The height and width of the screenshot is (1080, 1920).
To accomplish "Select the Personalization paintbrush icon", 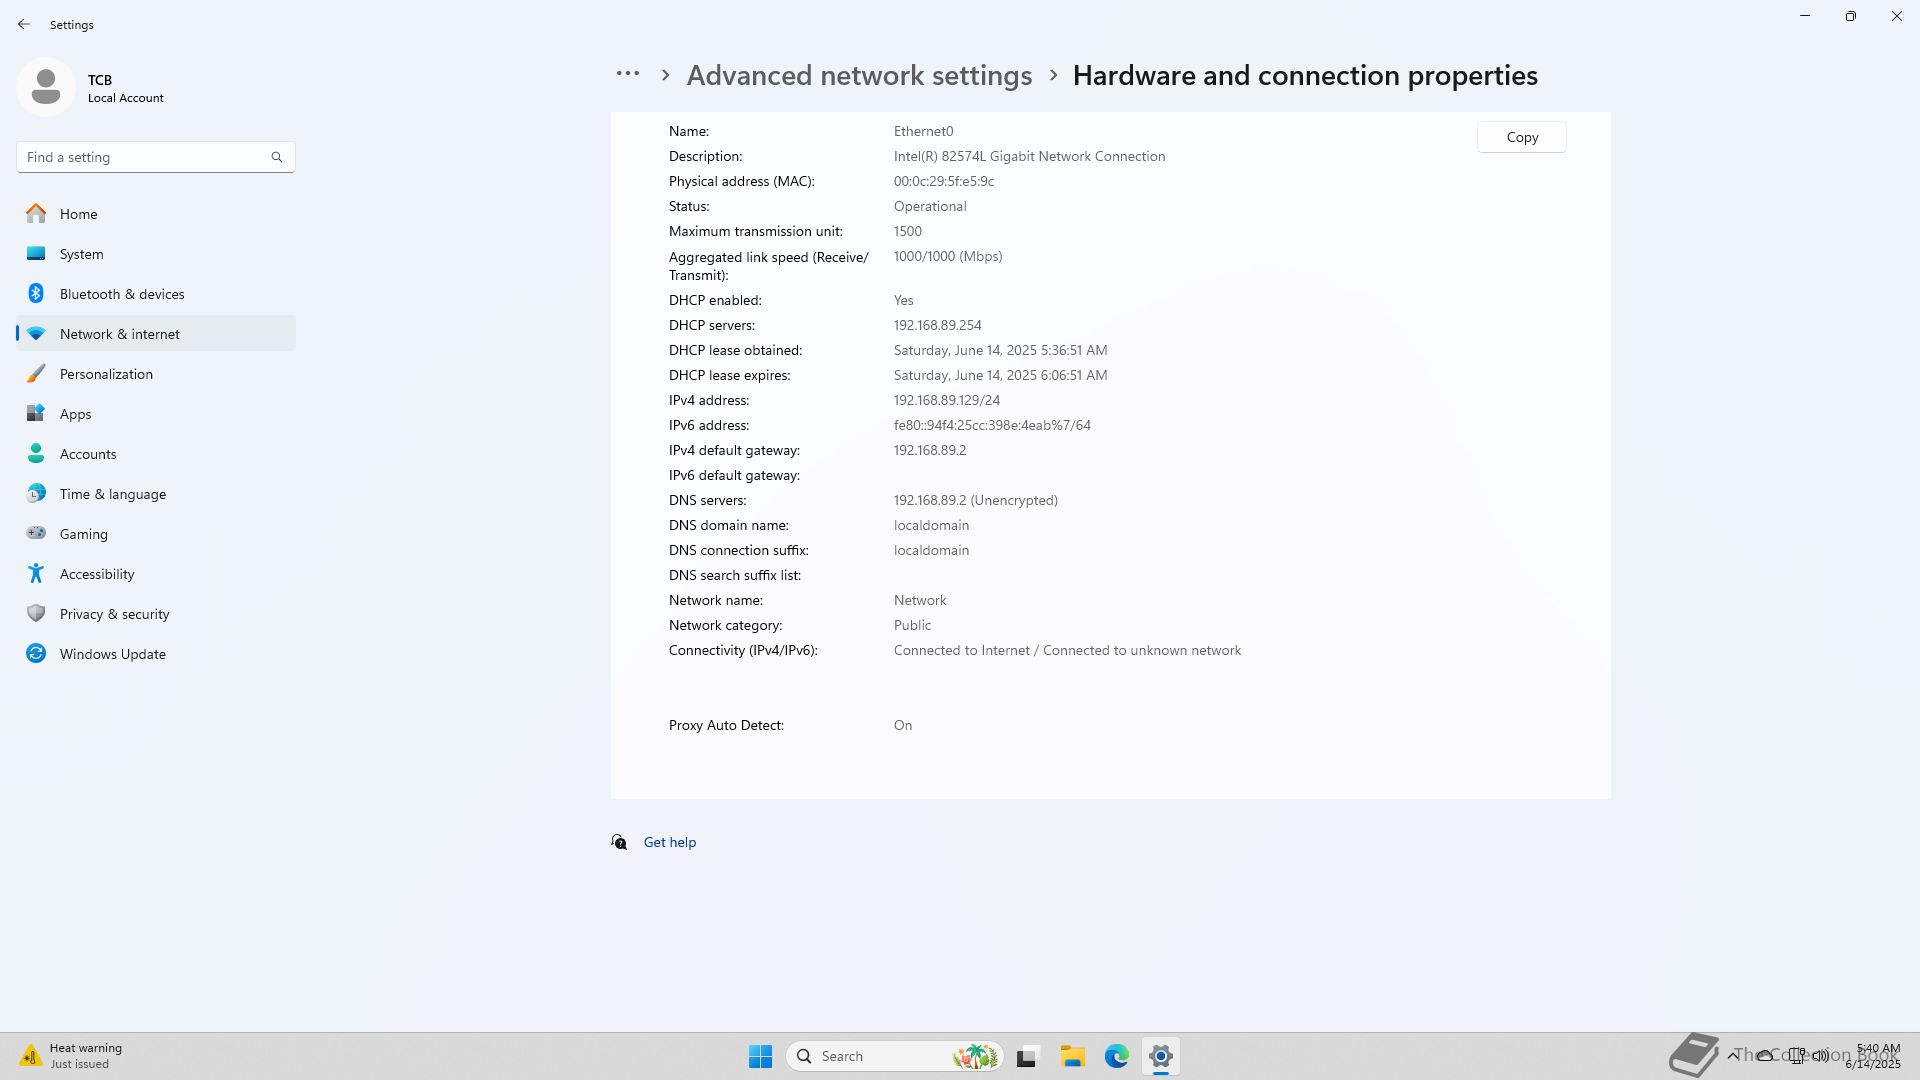I will [x=36, y=374].
